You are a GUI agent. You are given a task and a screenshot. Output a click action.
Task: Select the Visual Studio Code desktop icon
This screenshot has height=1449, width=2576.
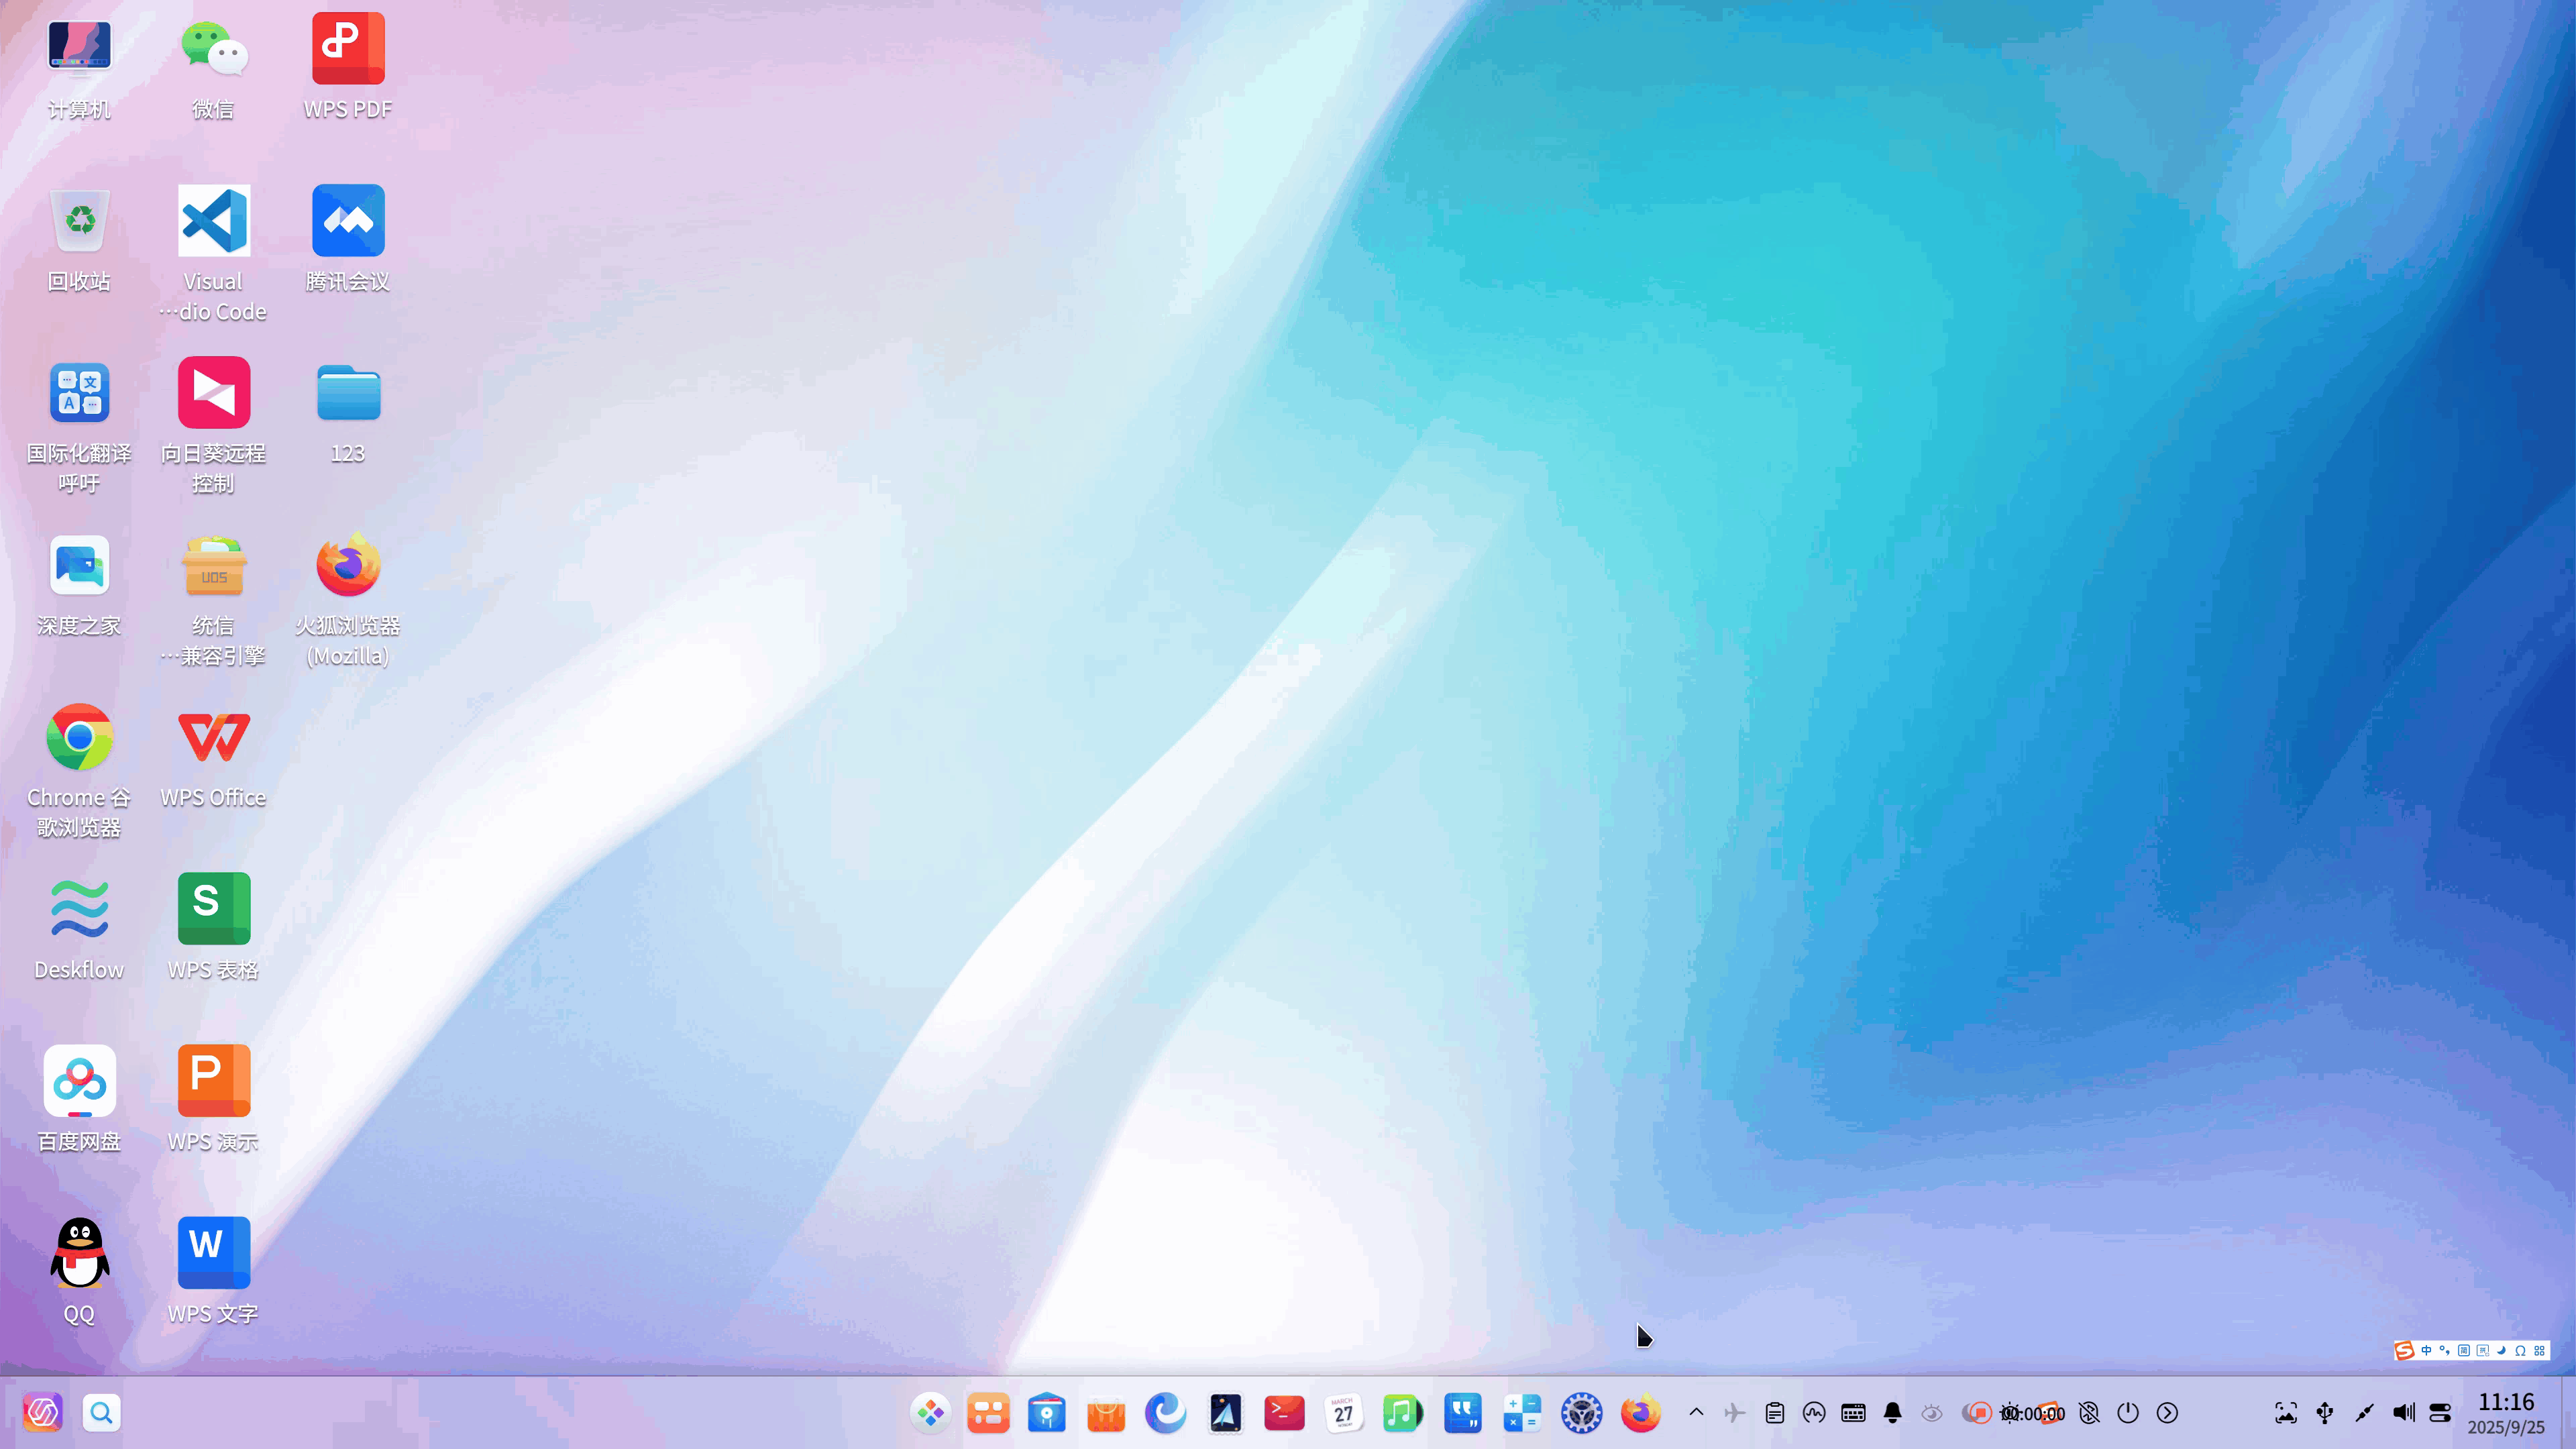click(x=213, y=220)
